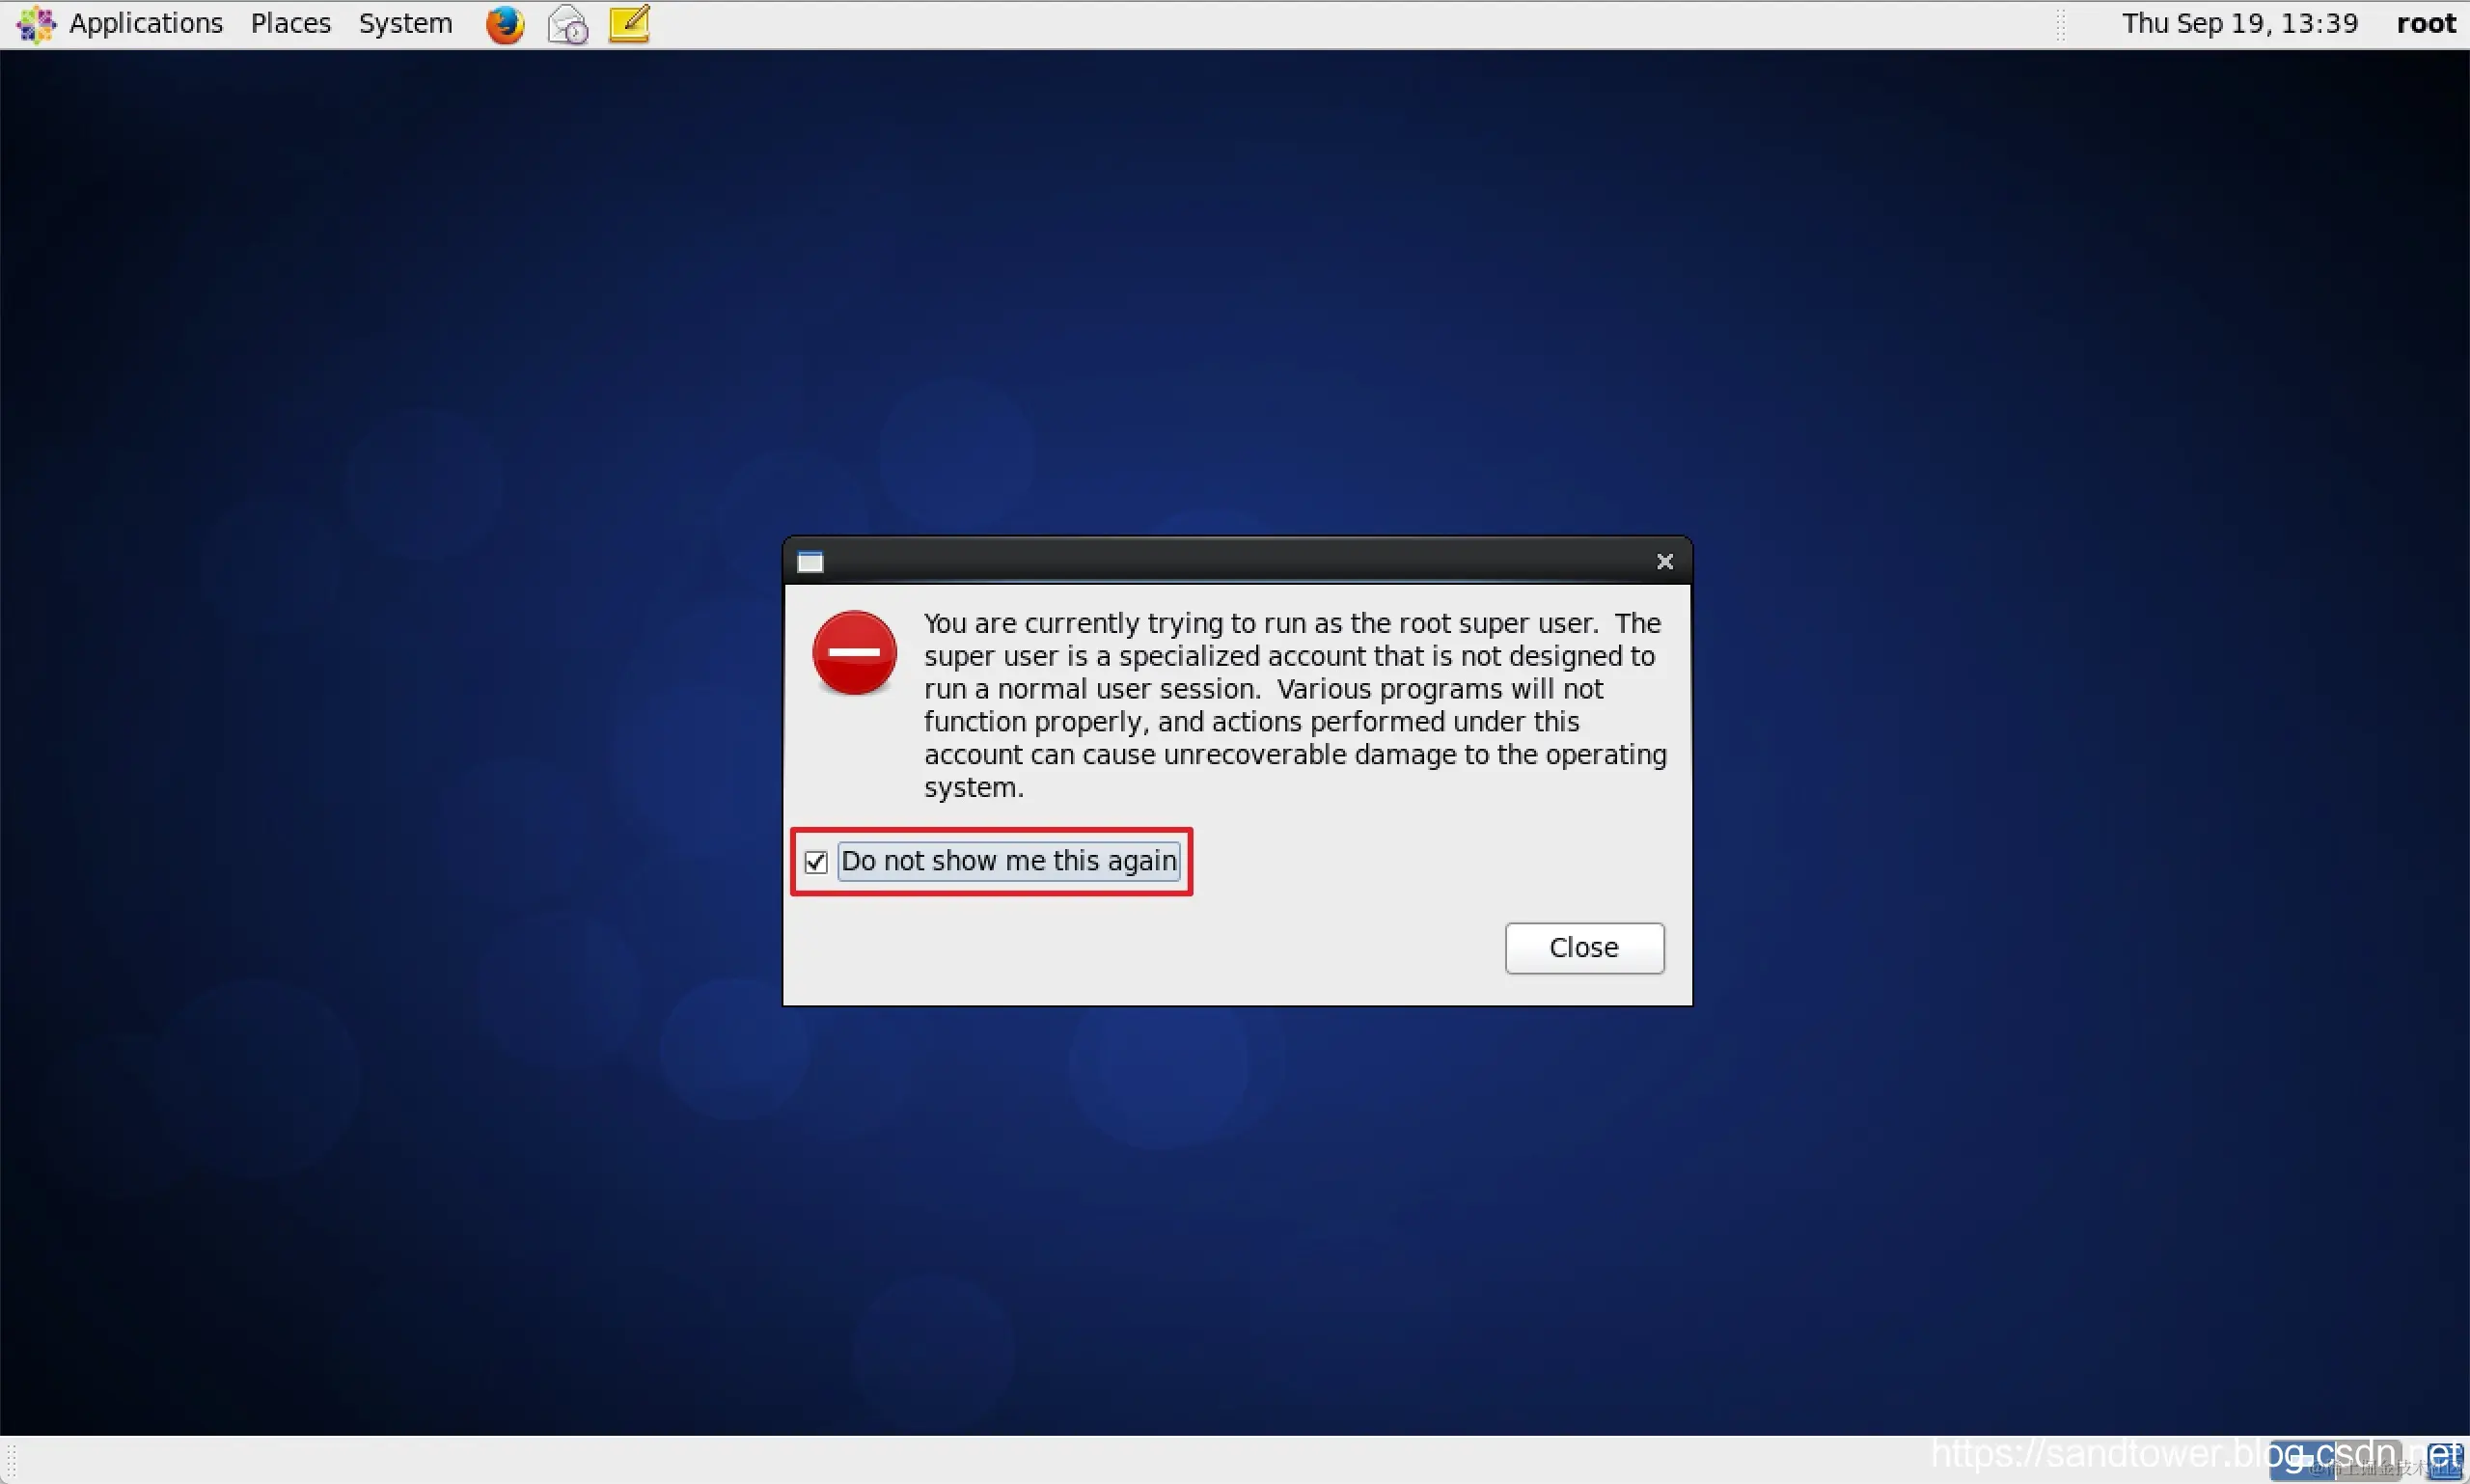The width and height of the screenshot is (2470, 1484).
Task: Uncheck the 'Do not show' checkbox
Action: tap(816, 862)
